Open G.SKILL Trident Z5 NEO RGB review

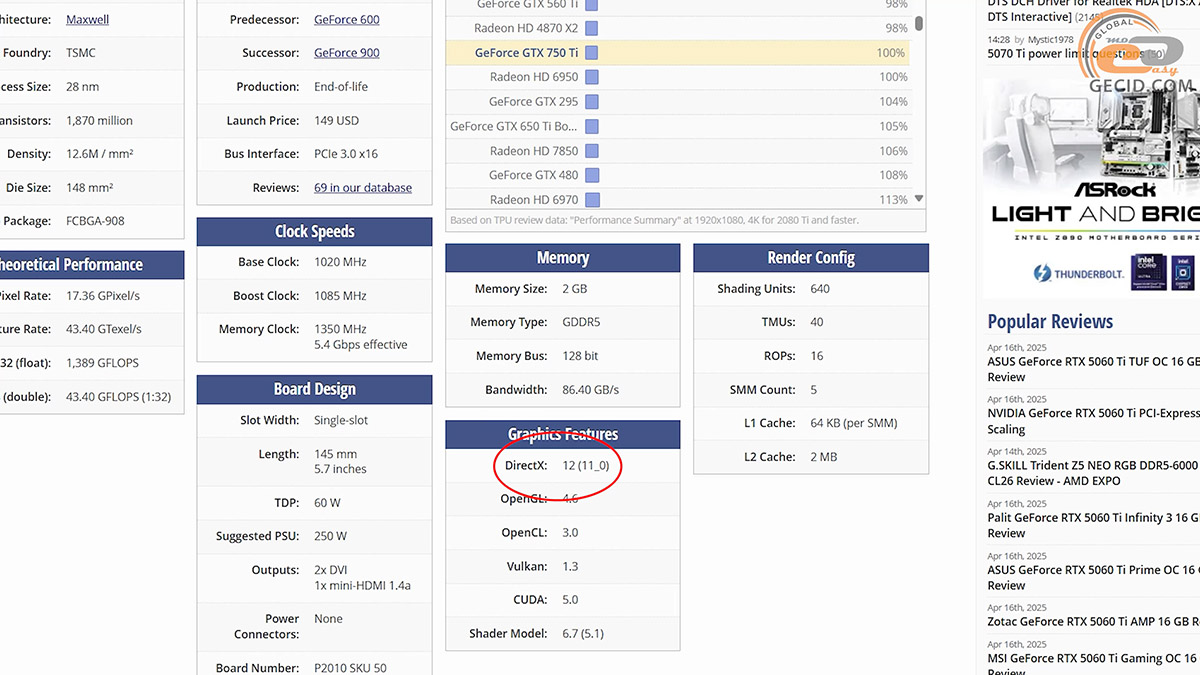click(x=1092, y=473)
